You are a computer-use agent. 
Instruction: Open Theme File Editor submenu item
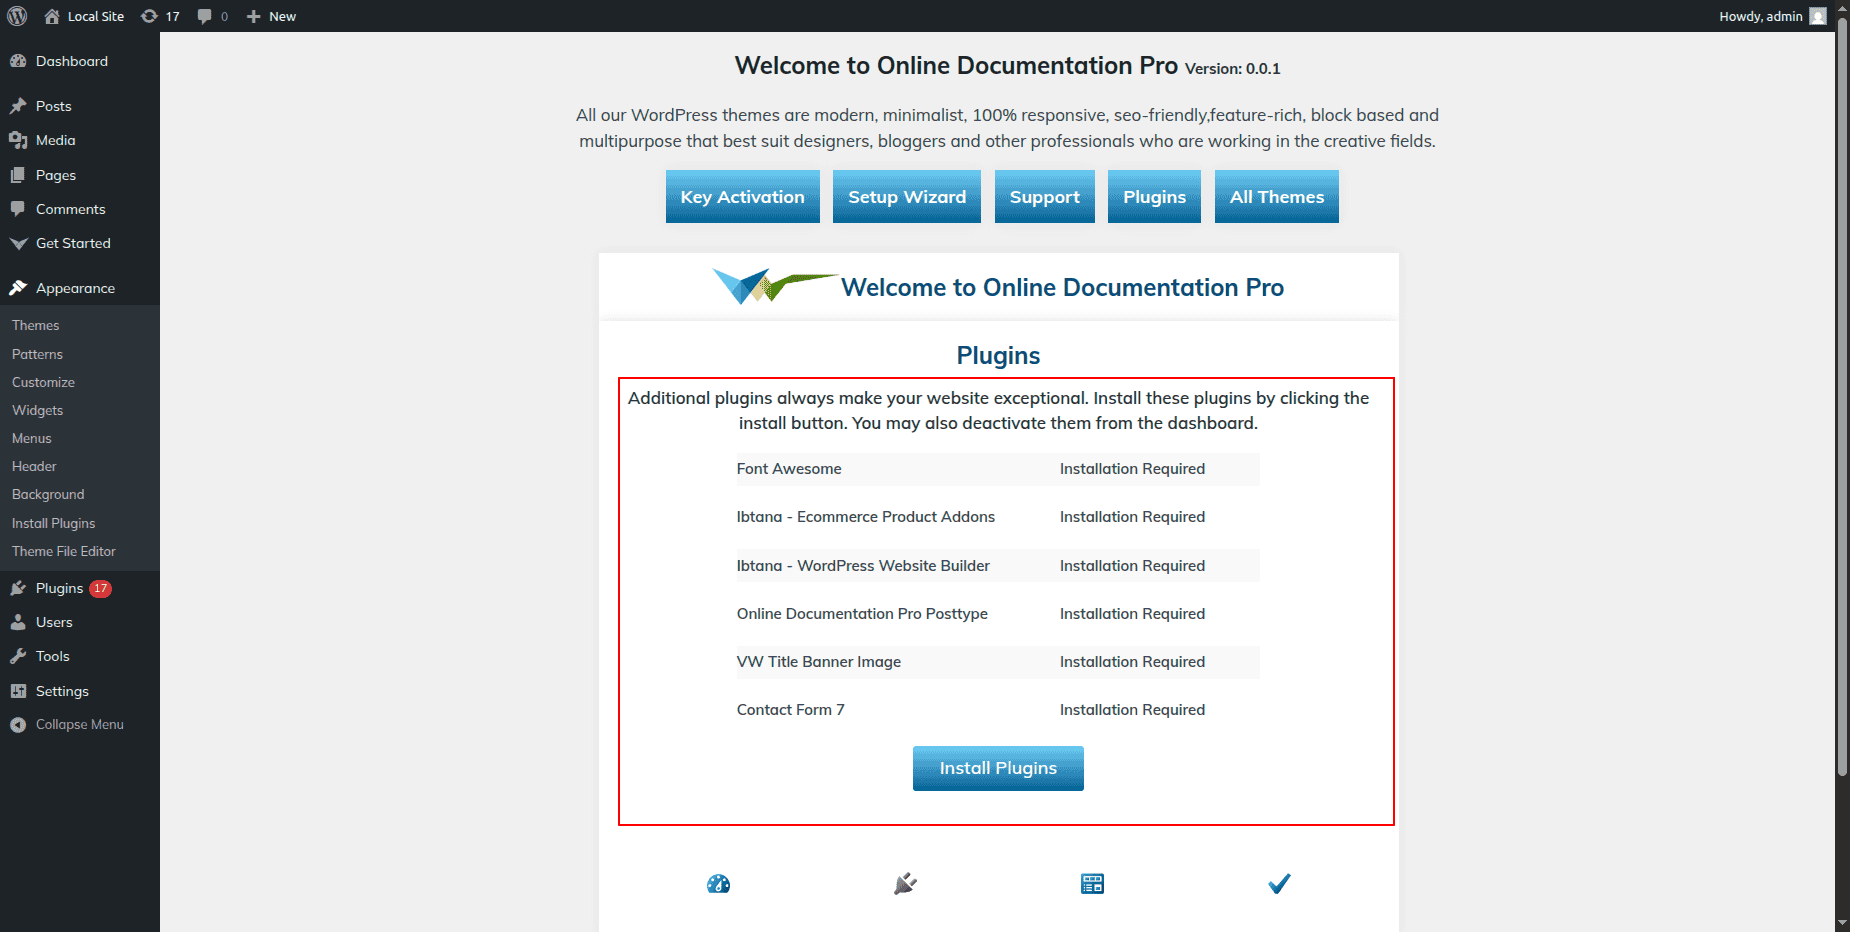pos(64,552)
